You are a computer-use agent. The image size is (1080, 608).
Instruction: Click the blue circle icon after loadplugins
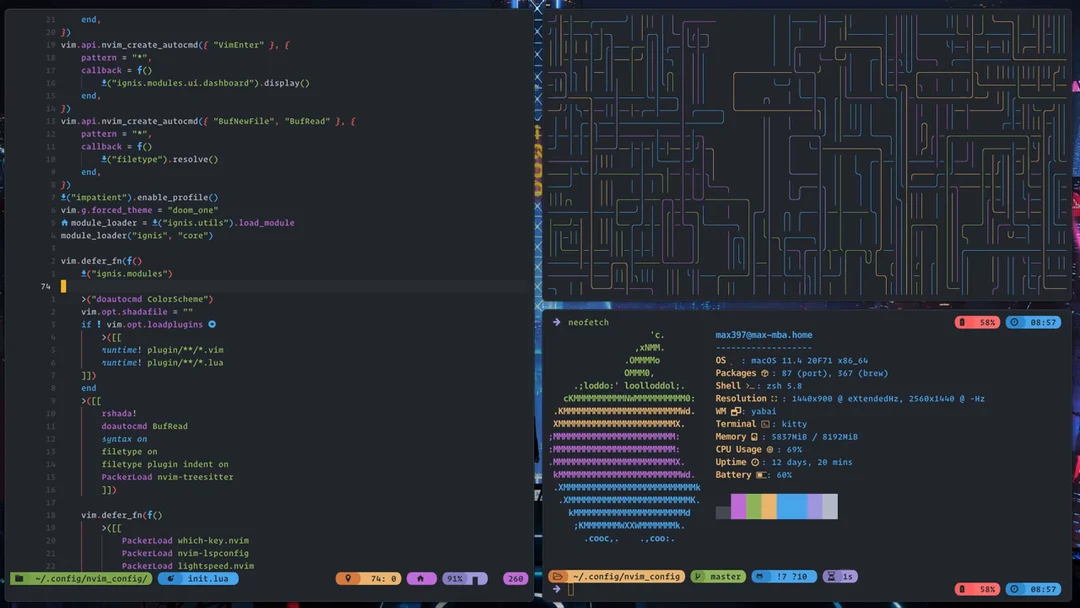pos(212,324)
